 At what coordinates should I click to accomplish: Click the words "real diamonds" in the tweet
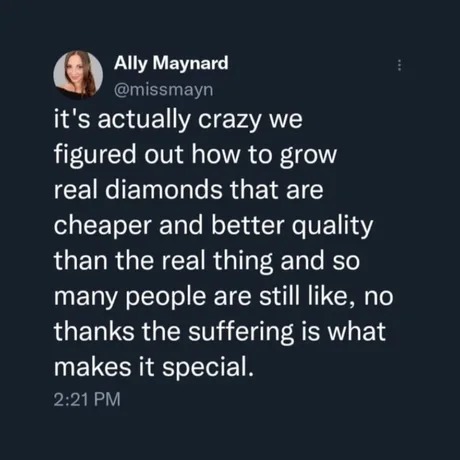tap(138, 189)
